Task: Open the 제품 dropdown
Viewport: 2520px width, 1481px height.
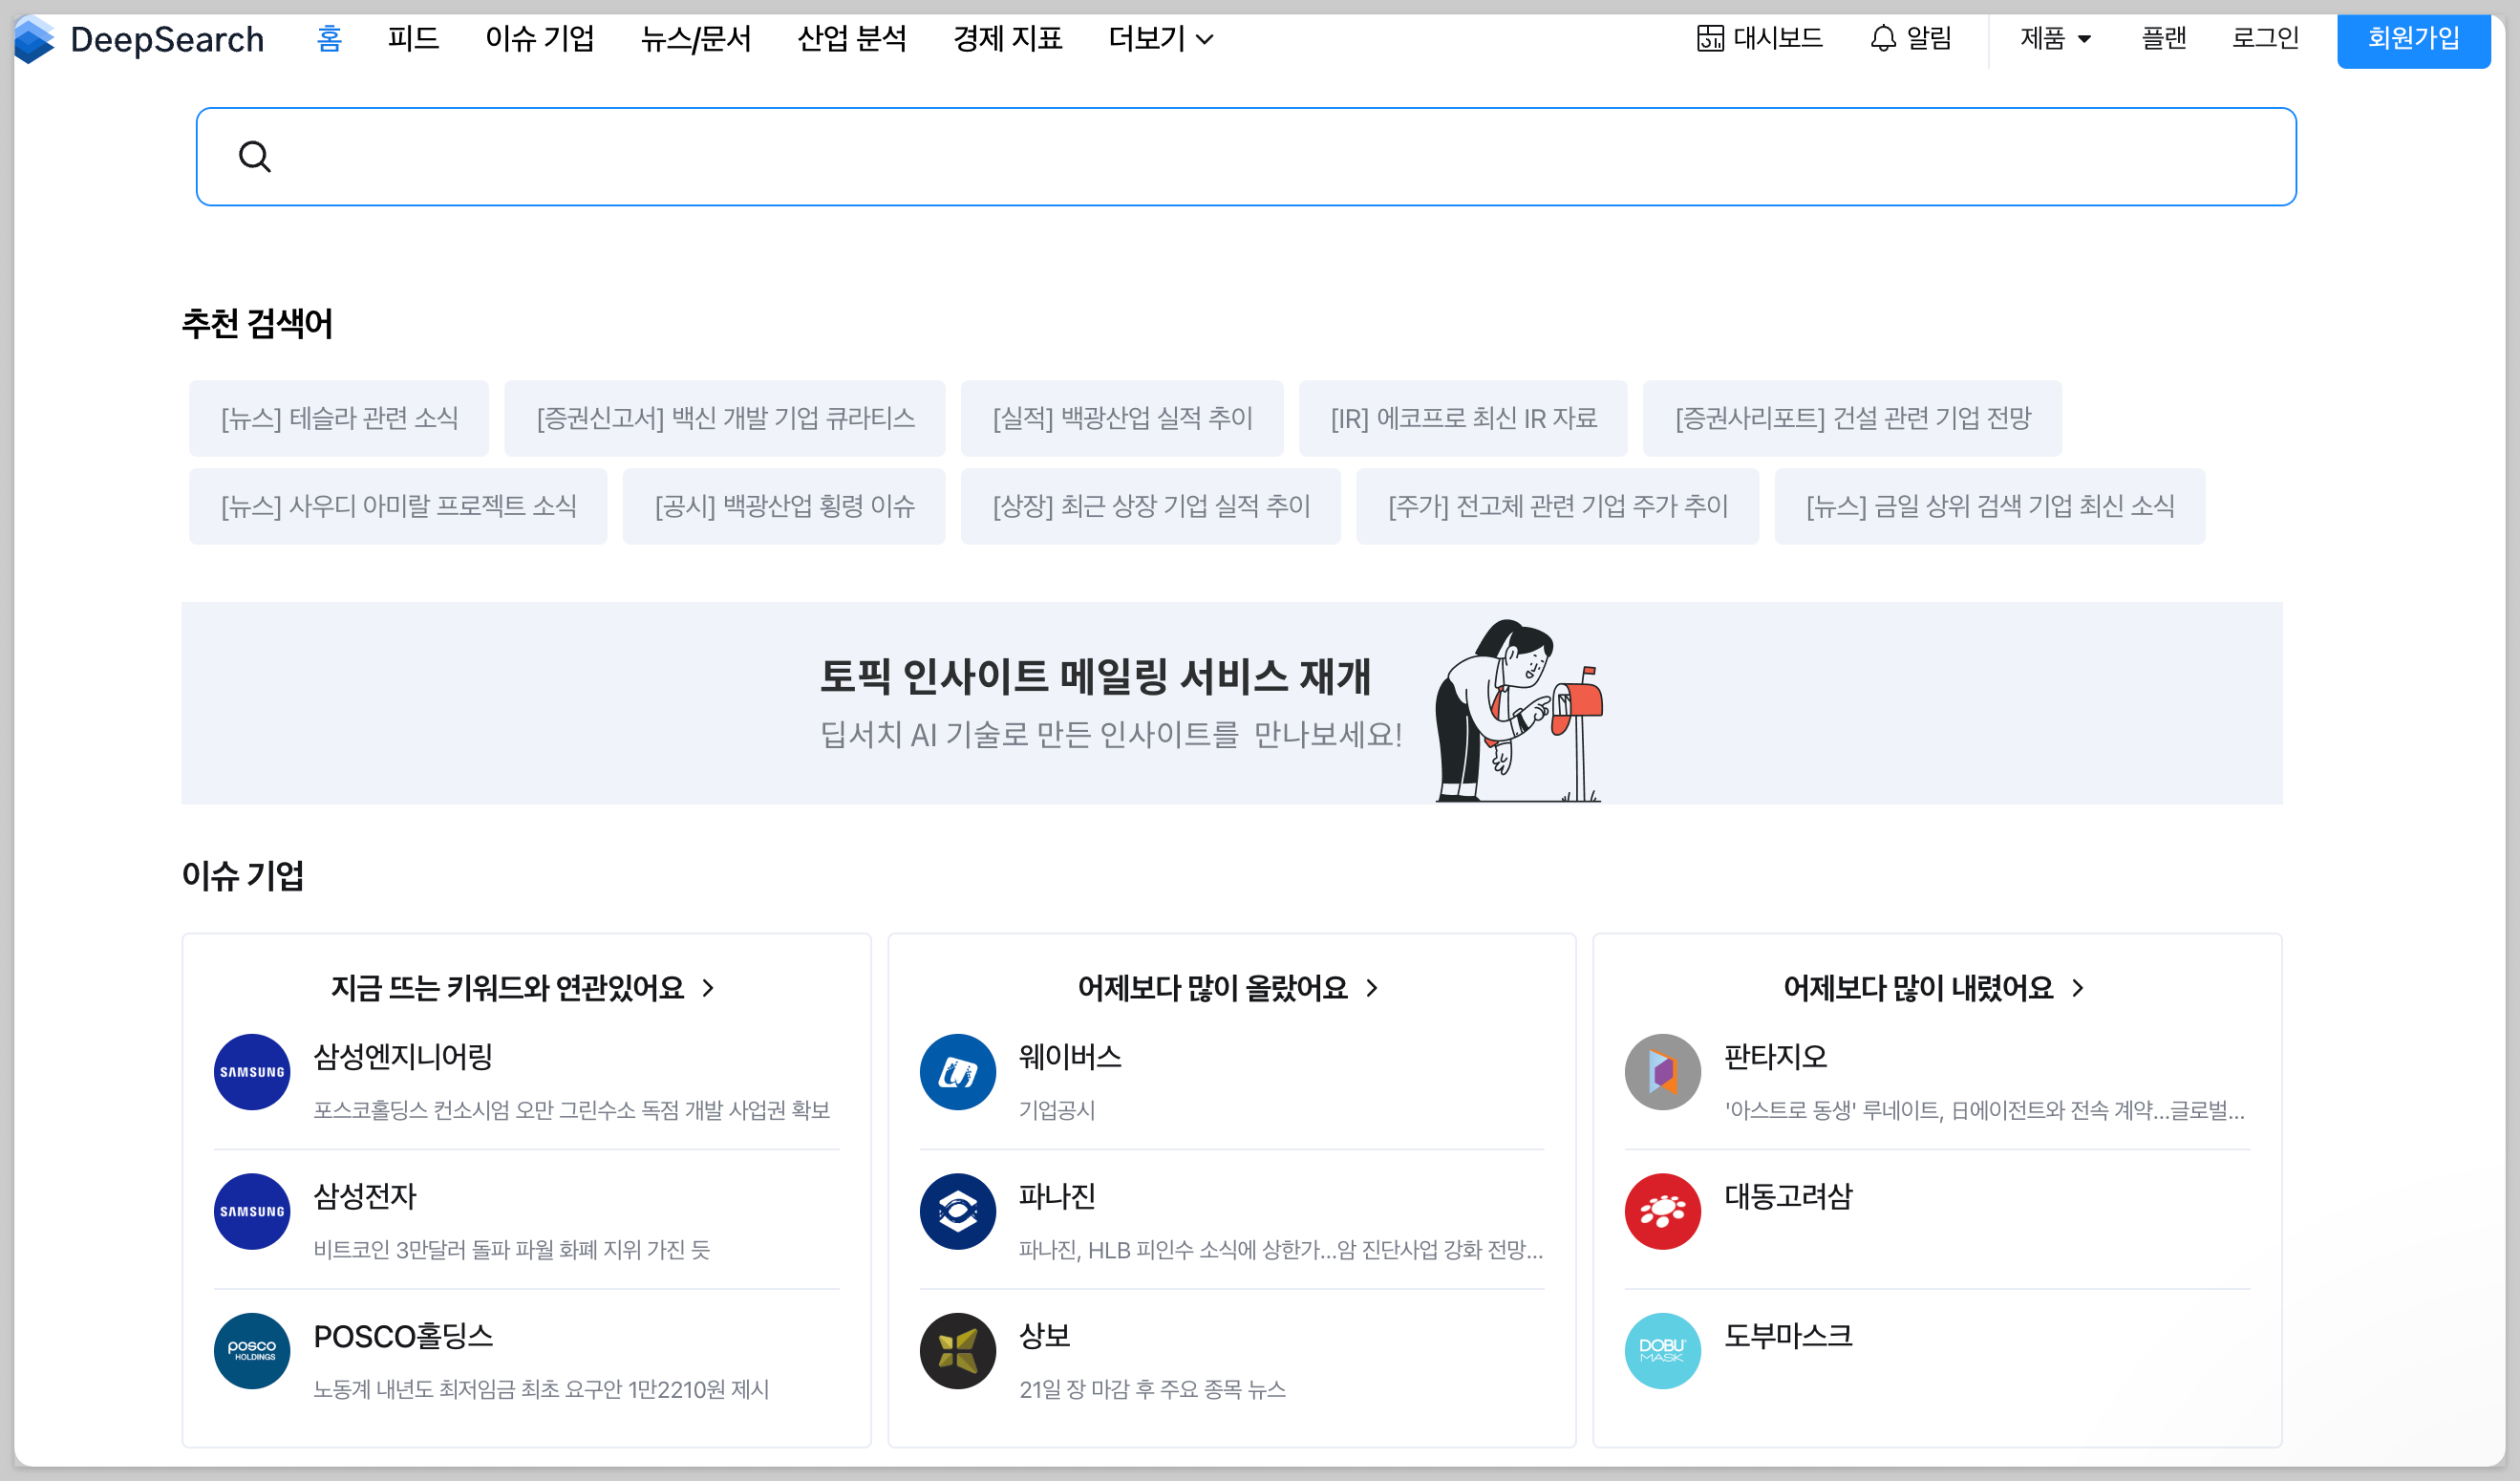Action: point(2055,39)
